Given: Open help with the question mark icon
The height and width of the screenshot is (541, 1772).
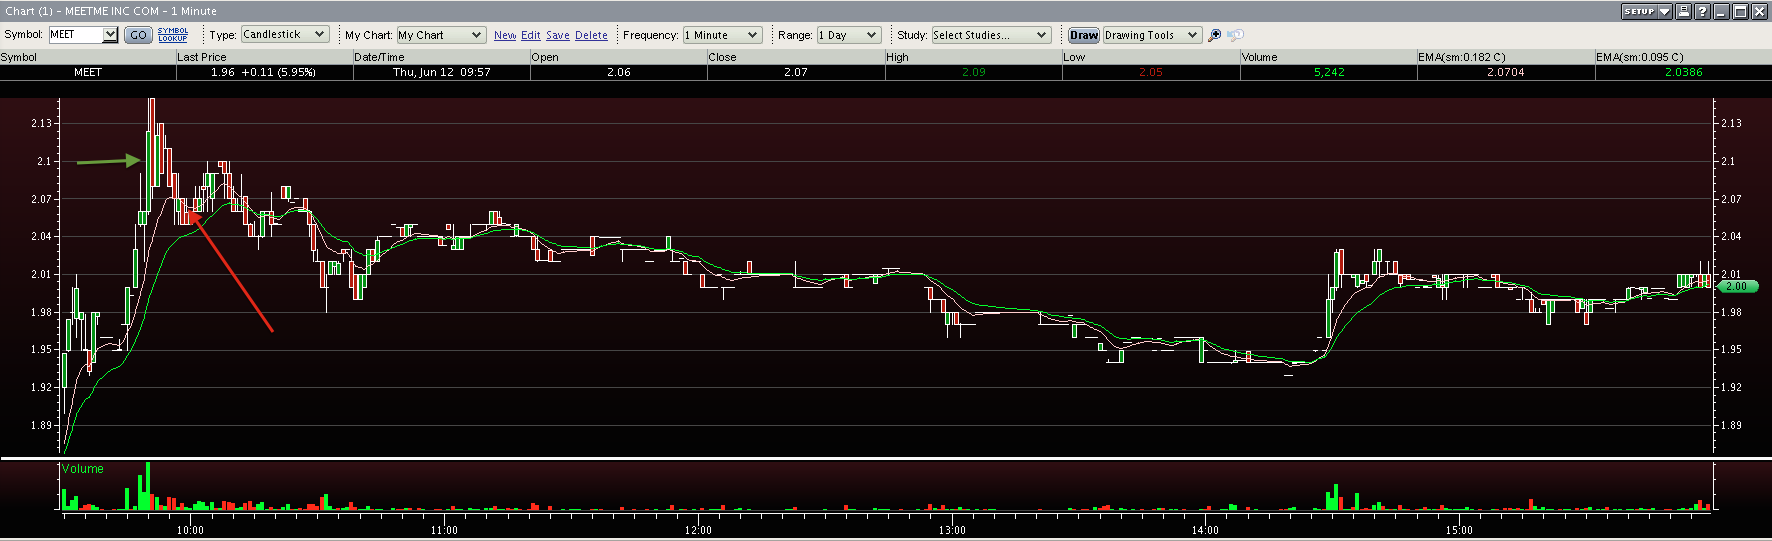Looking at the screenshot, I should coord(1703,11).
